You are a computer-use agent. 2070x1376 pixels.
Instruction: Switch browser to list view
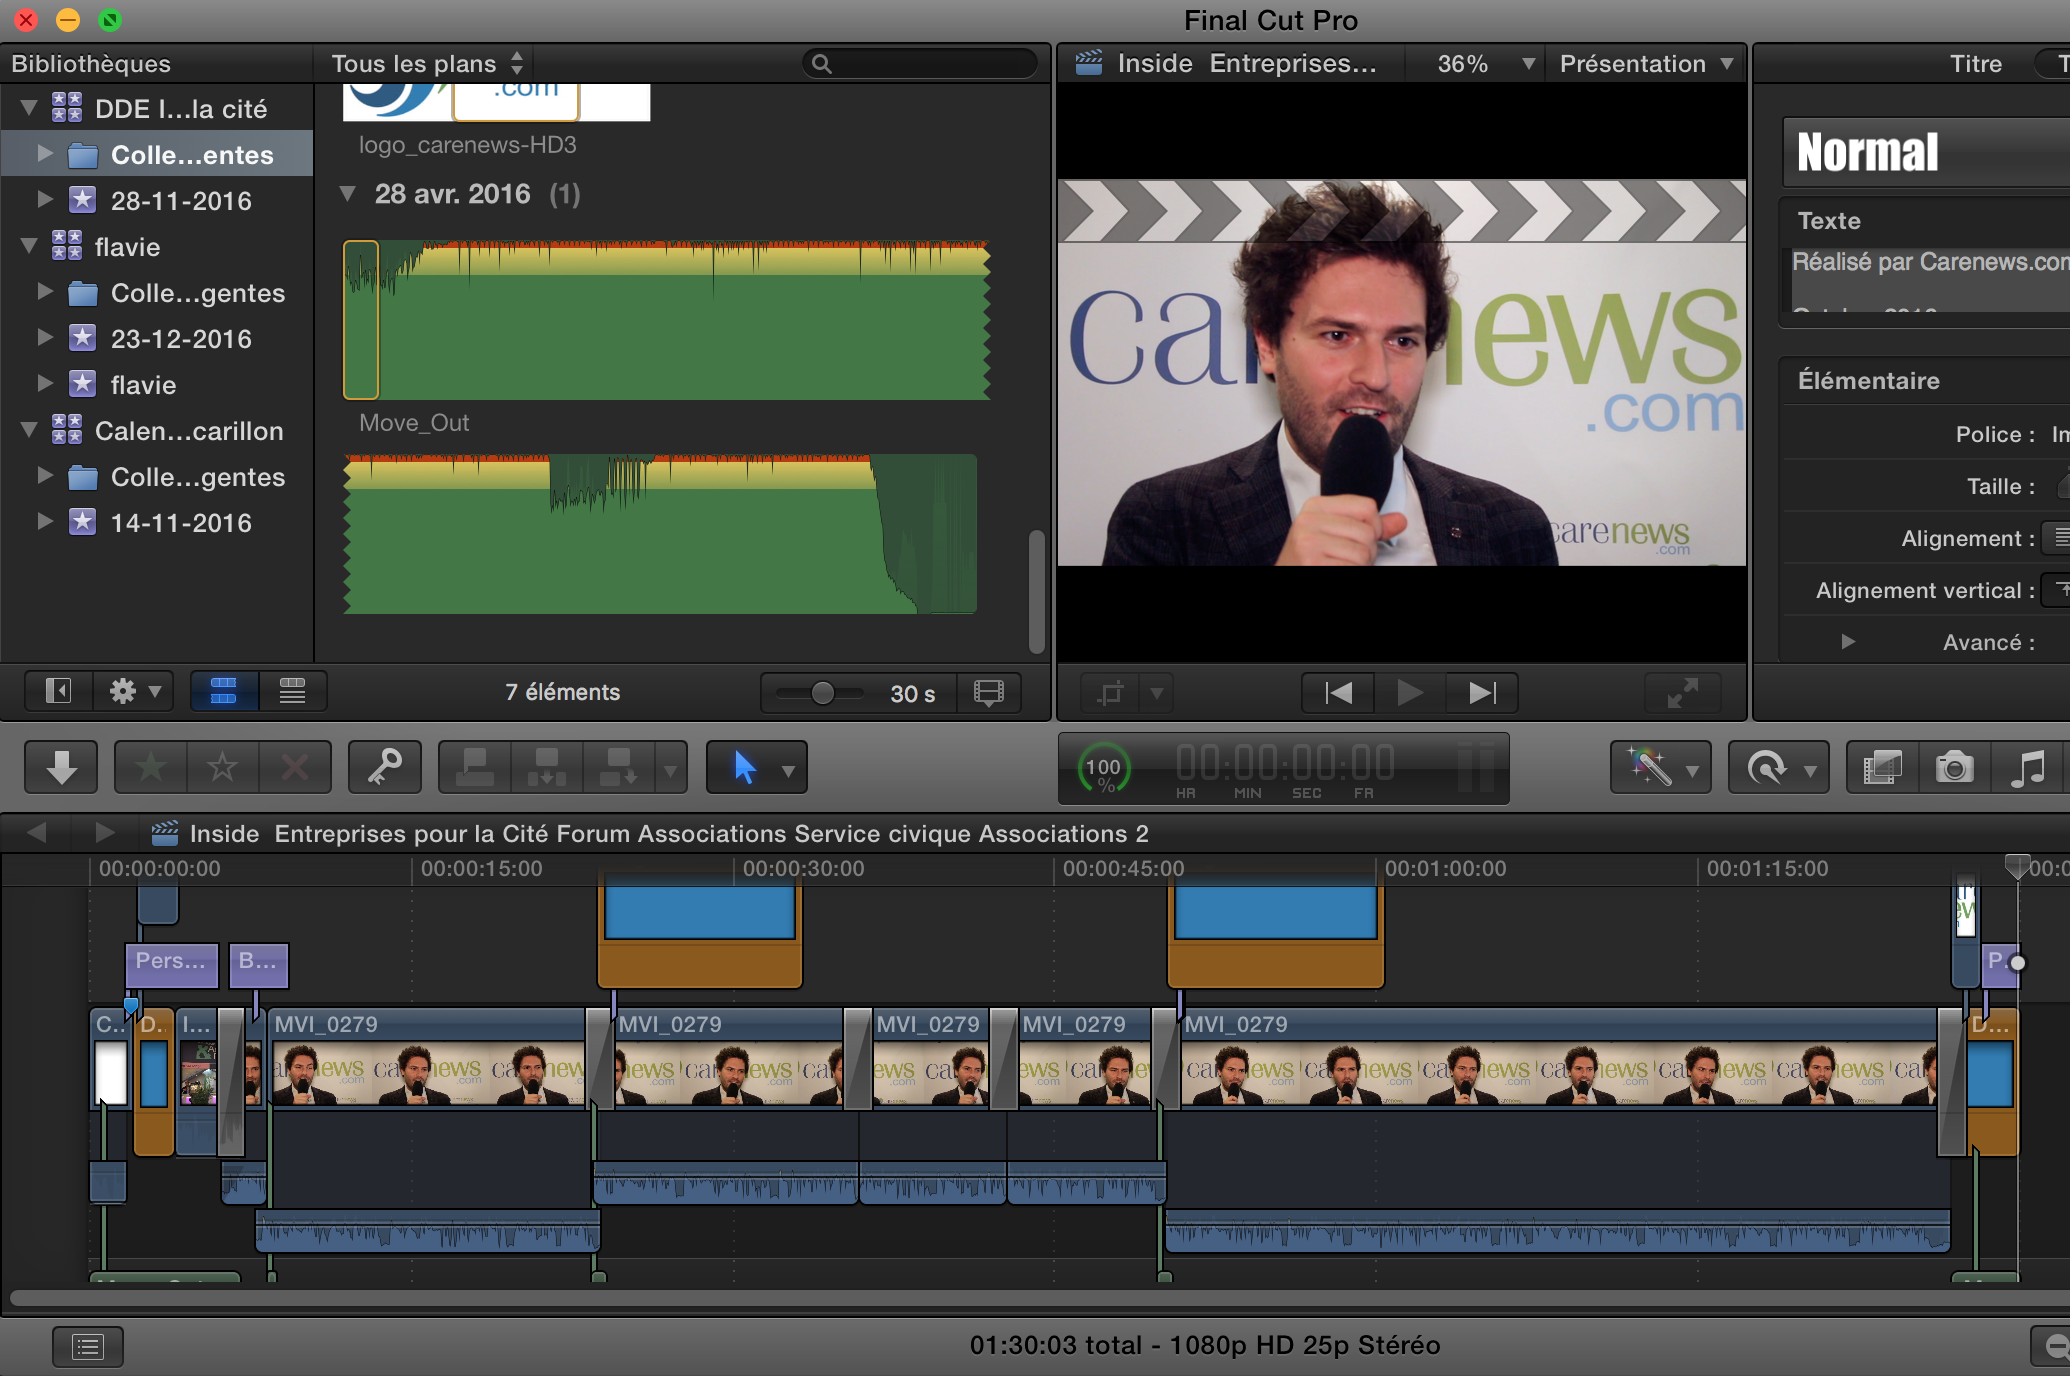pos(292,691)
